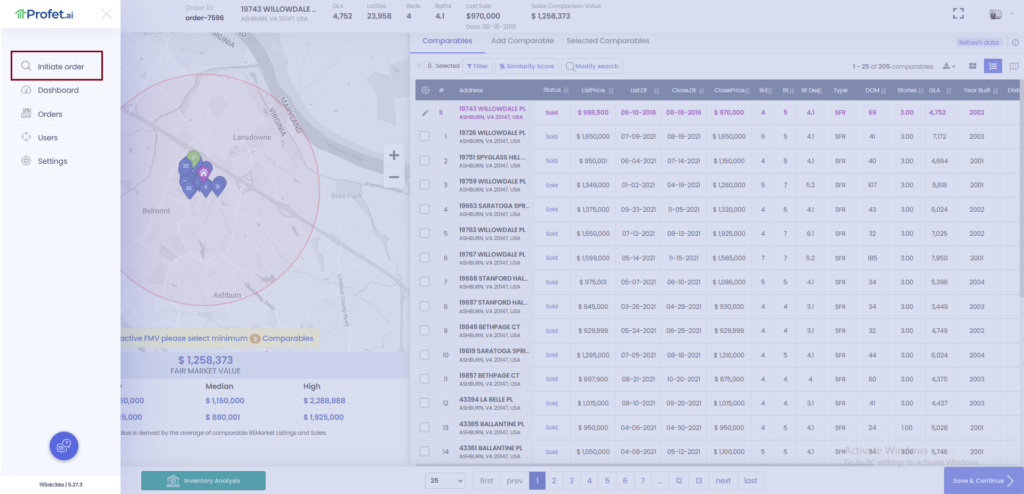Click the Users icon in the sidebar
This screenshot has height=494, width=1024.
[27, 137]
